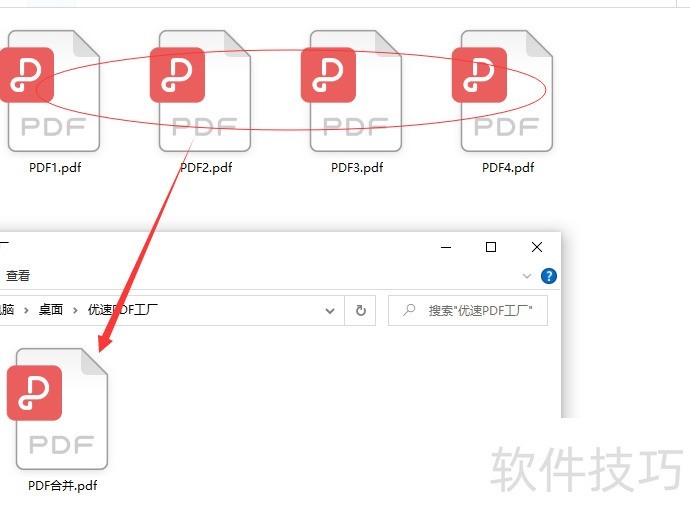The width and height of the screenshot is (690, 521).
Task: Go to 桌面 in the address breadcrumb
Action: pos(51,310)
